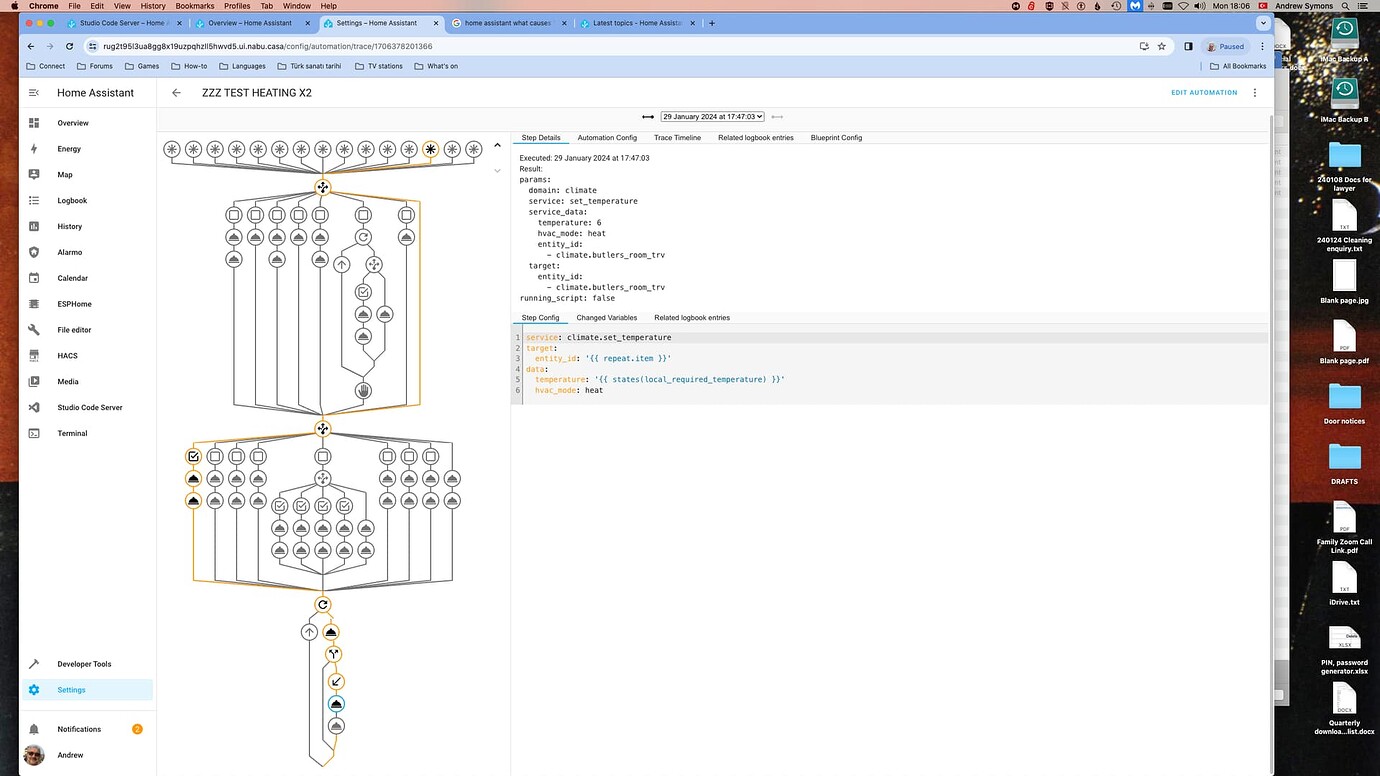Go back using the left arrow
This screenshot has width=1380, height=776.
177,93
